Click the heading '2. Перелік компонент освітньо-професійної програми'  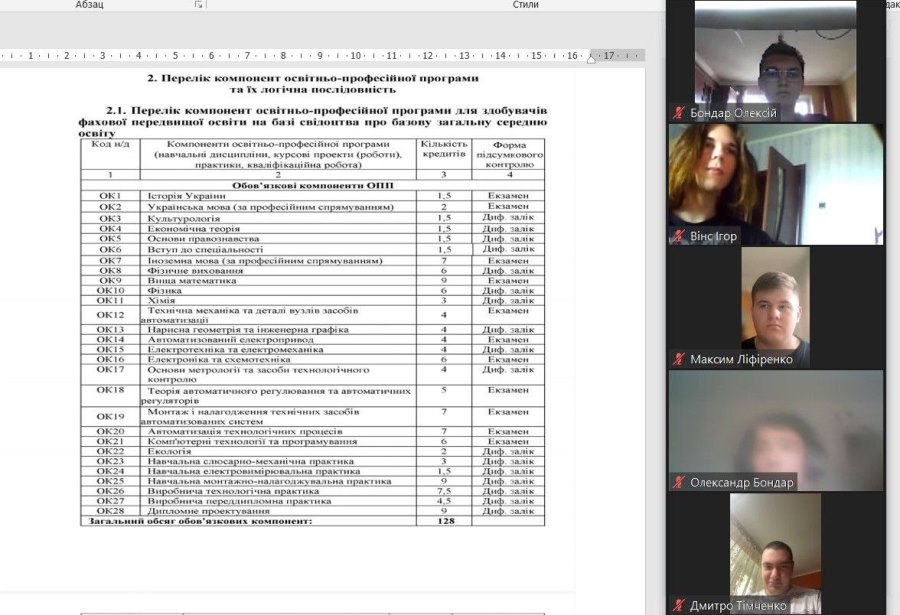313,78
